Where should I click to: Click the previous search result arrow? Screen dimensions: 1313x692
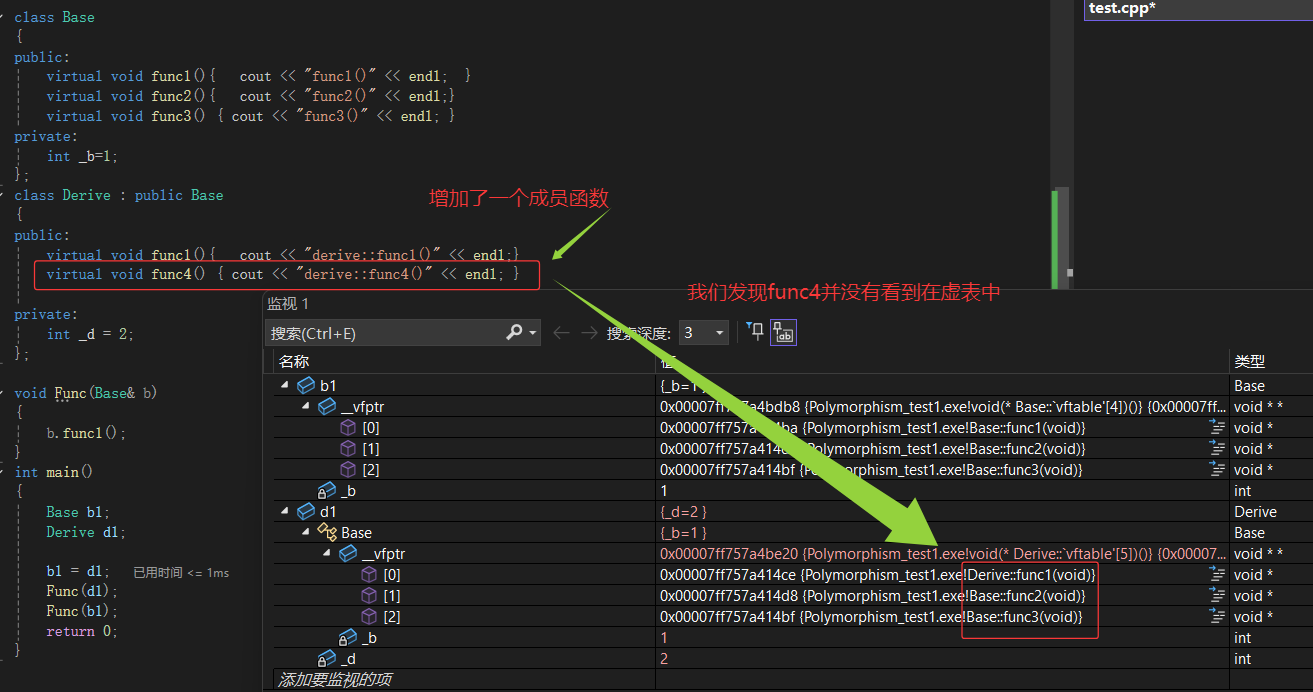(x=561, y=333)
